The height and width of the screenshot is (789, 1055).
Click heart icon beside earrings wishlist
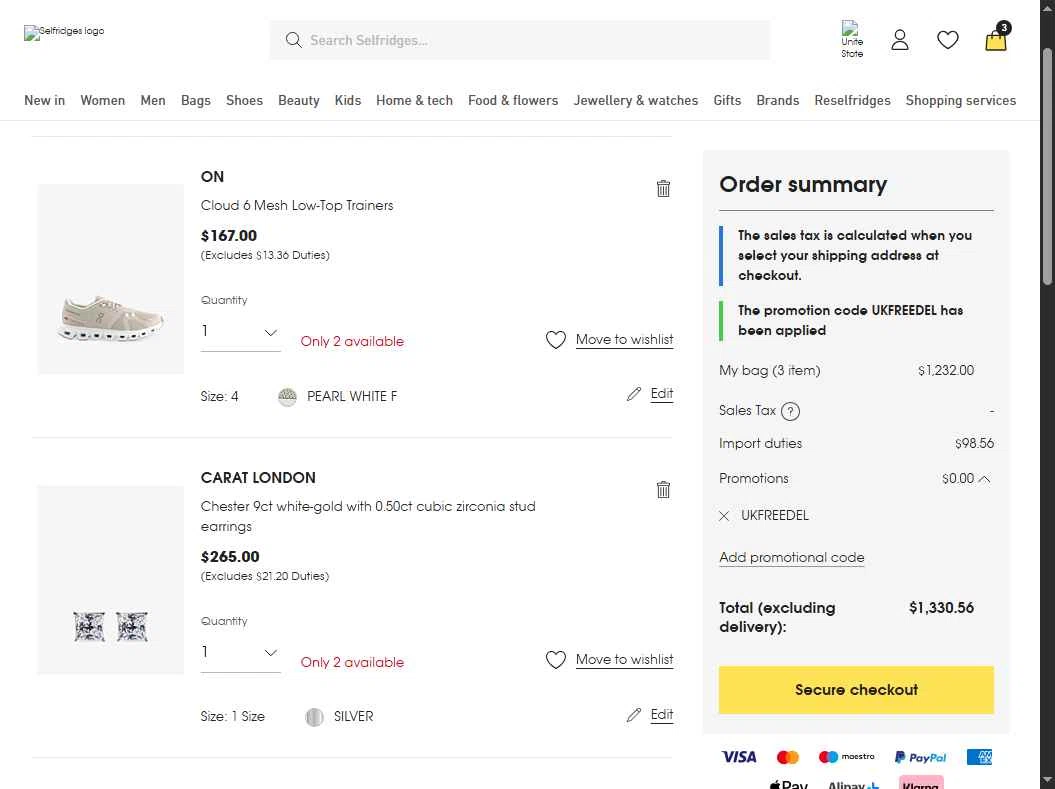[556, 661]
